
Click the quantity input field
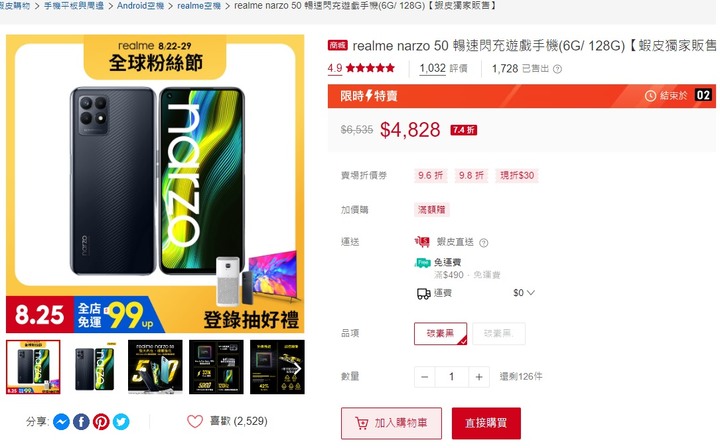click(x=451, y=377)
